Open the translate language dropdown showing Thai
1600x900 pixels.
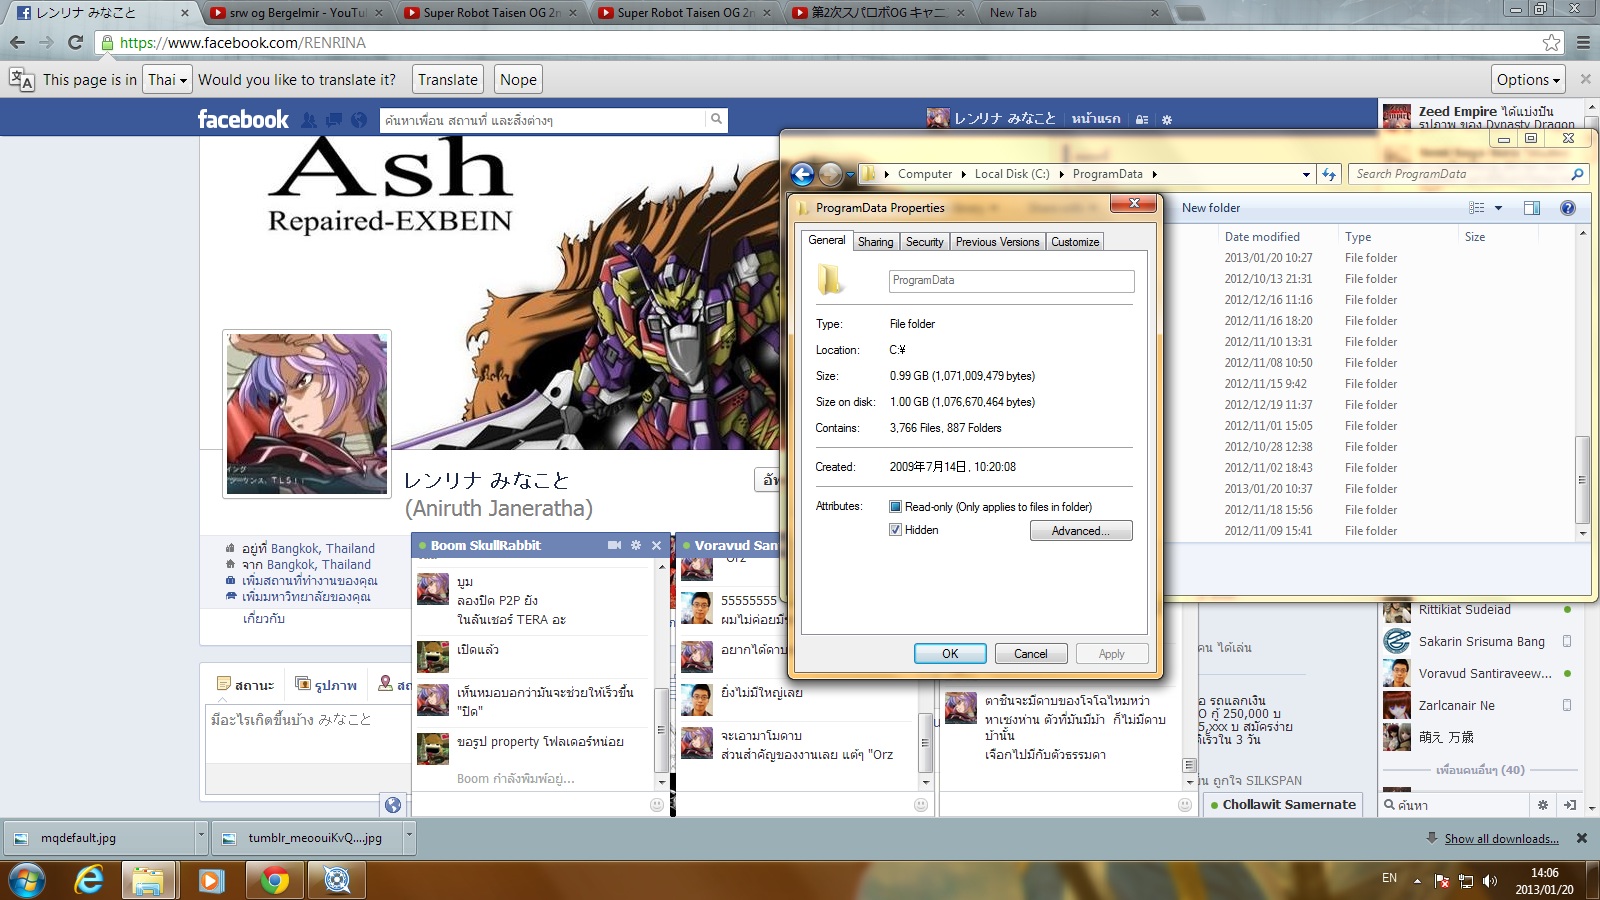tap(167, 80)
